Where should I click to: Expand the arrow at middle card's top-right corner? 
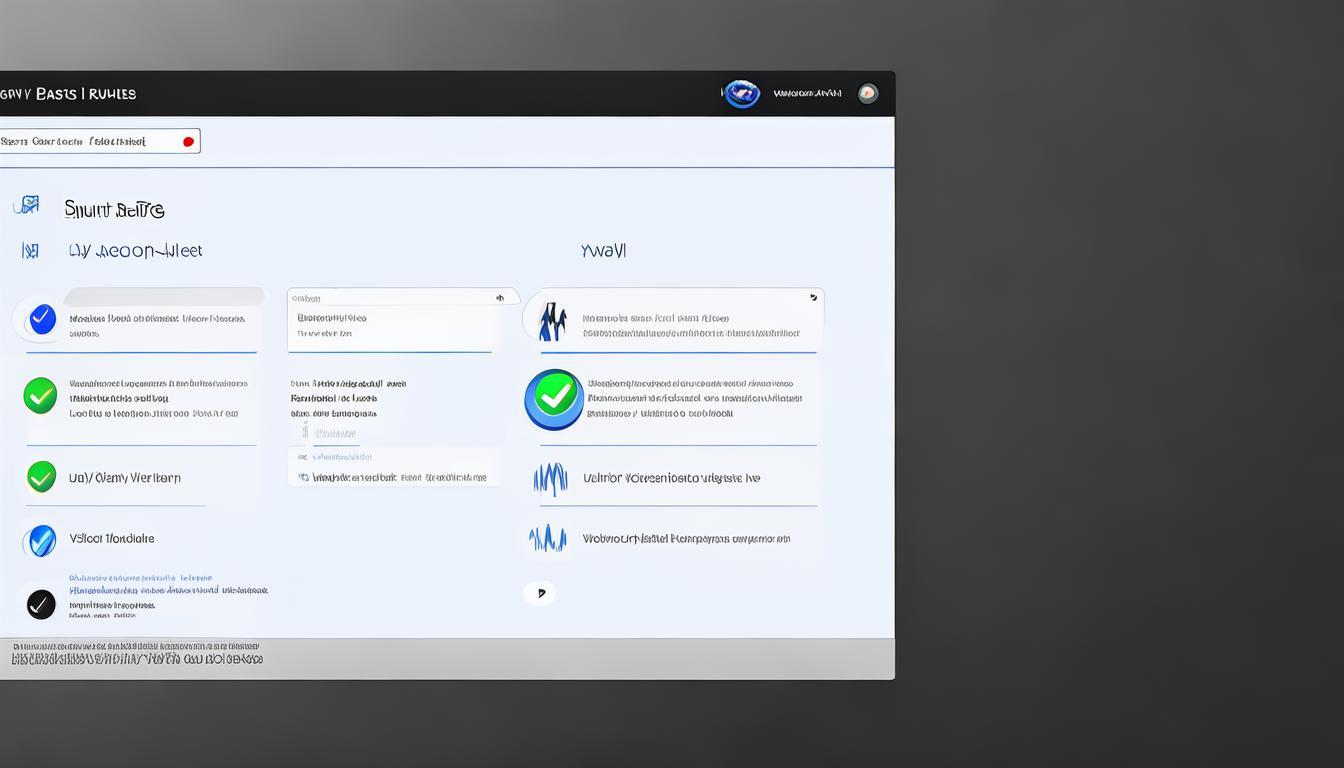(x=499, y=298)
